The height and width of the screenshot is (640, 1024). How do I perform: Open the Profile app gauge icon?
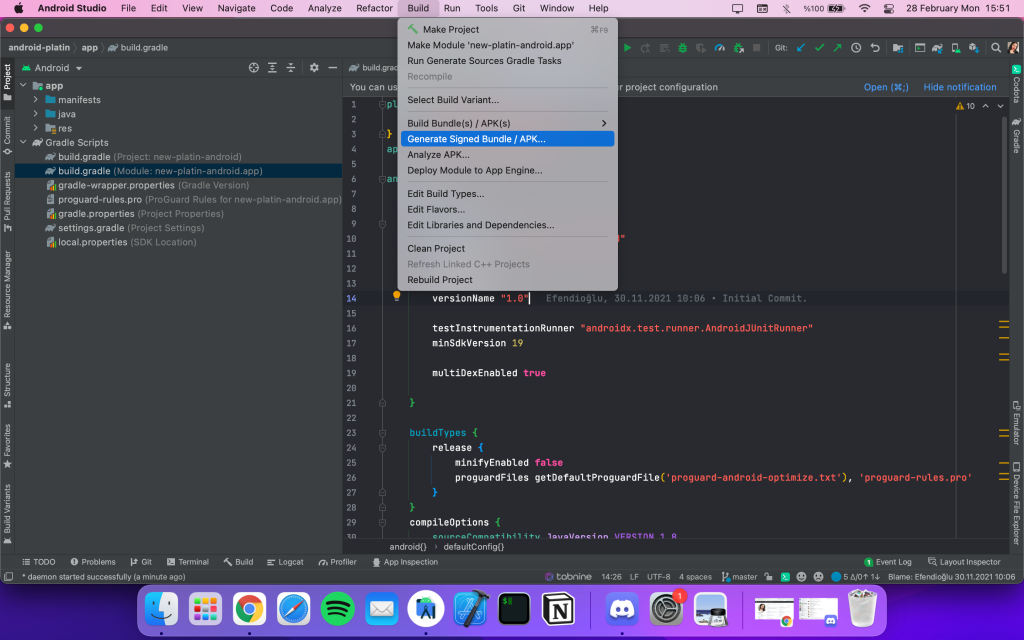[x=719, y=48]
